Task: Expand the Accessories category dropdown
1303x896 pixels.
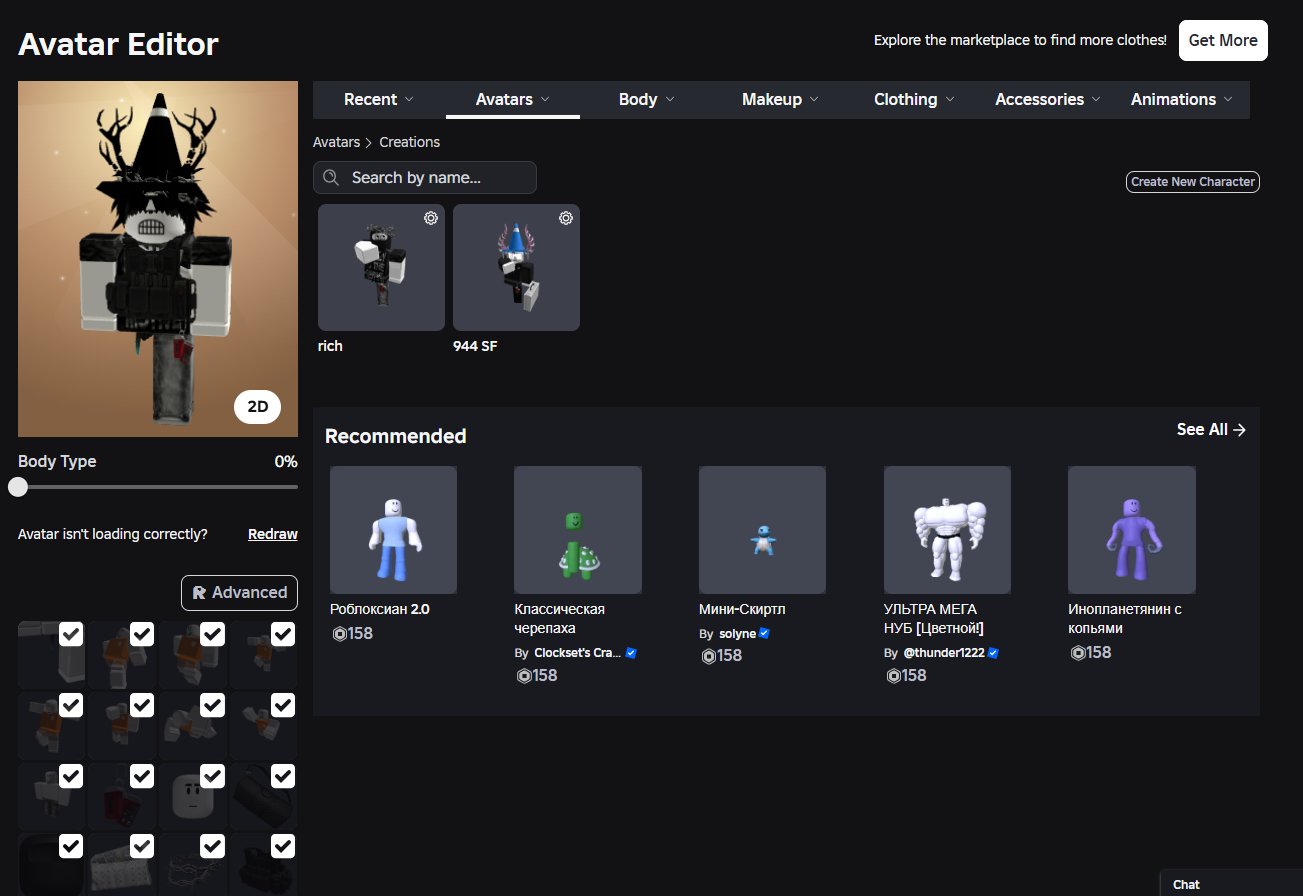Action: (1048, 99)
